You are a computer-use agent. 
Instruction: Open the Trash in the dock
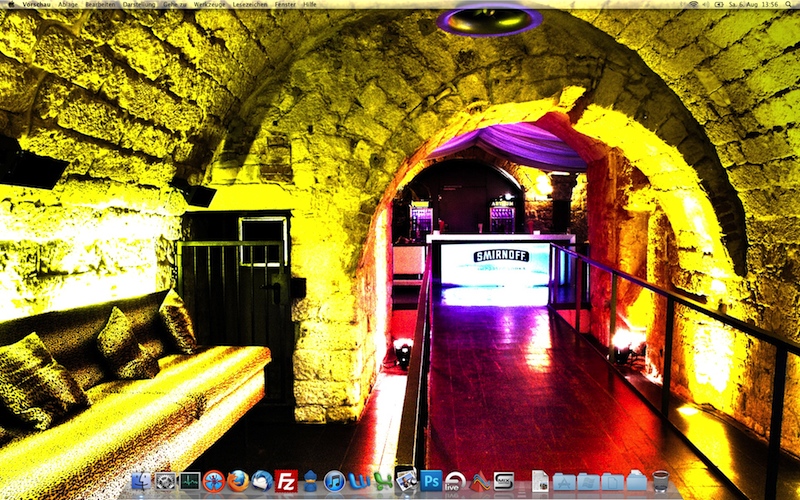click(x=660, y=481)
